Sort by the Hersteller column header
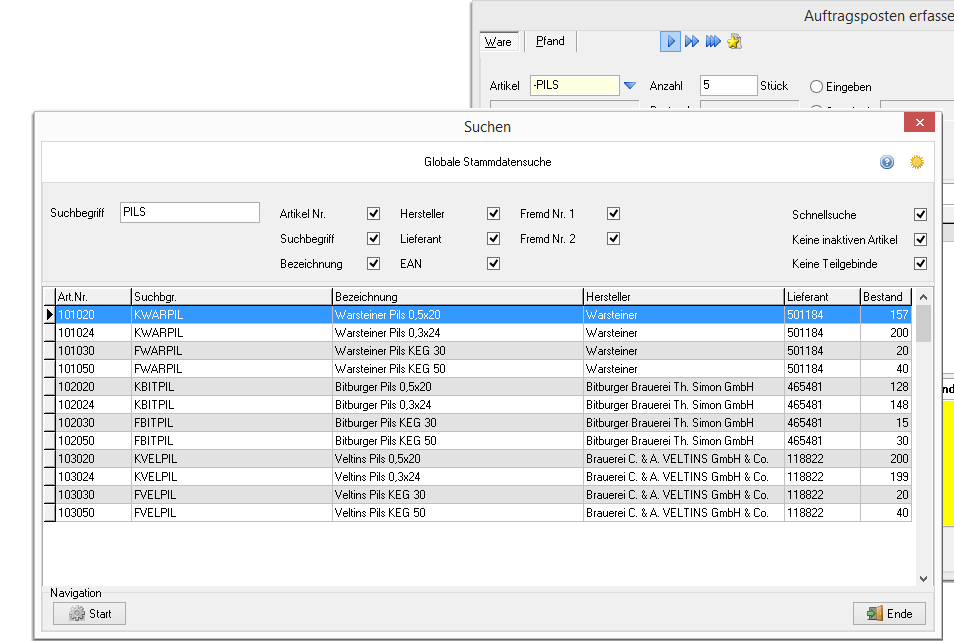The height and width of the screenshot is (641, 954). 684,297
